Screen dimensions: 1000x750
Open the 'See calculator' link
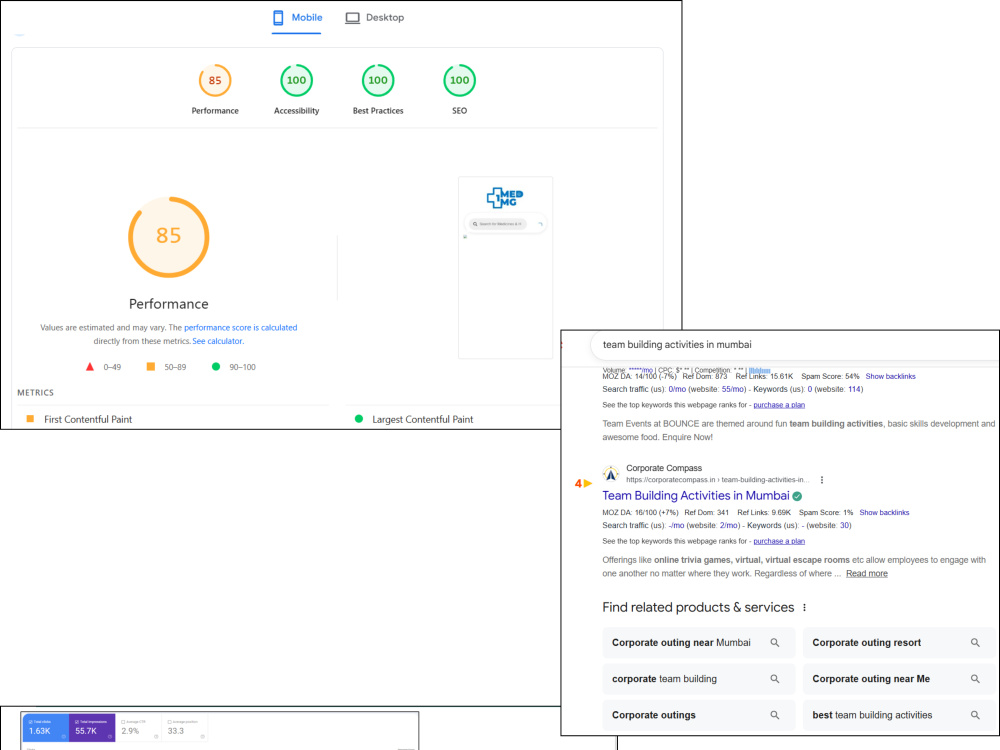click(x=217, y=341)
